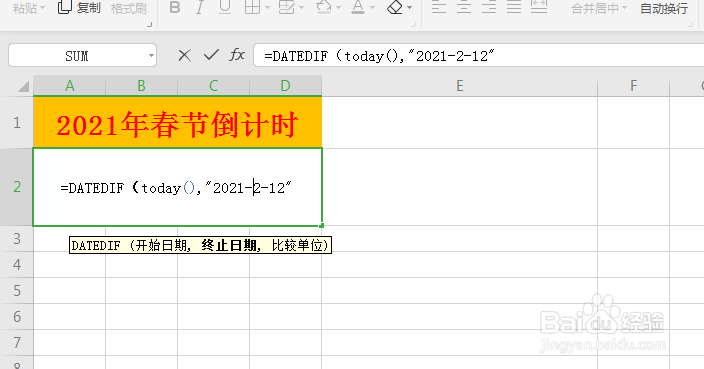Viewport: 704px width, 369px height.
Task: Toggle italic formatting
Action: (200, 8)
